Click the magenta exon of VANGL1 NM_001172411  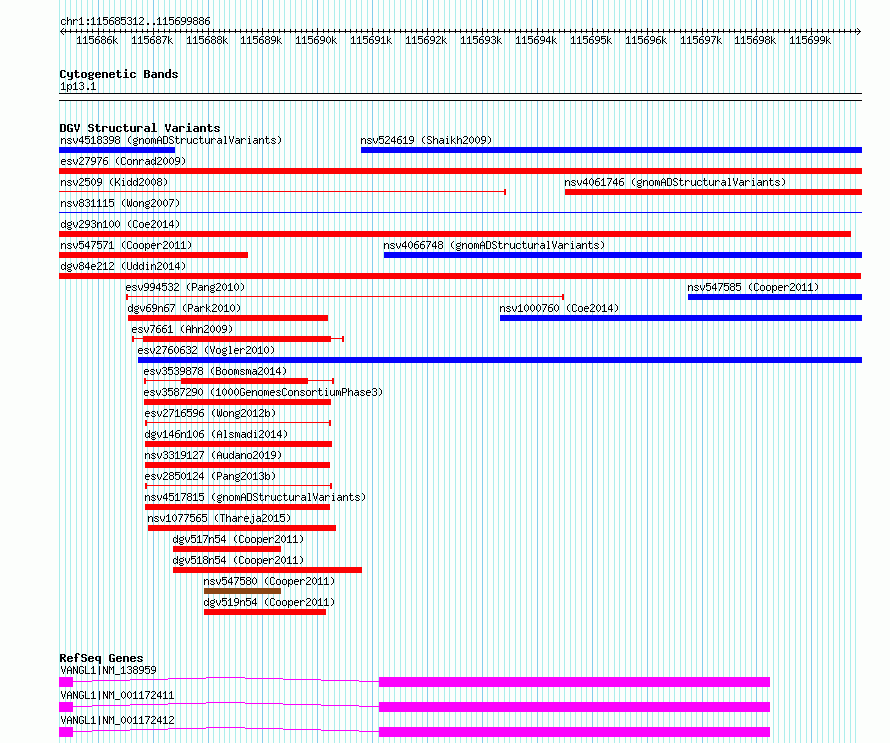[x=574, y=707]
